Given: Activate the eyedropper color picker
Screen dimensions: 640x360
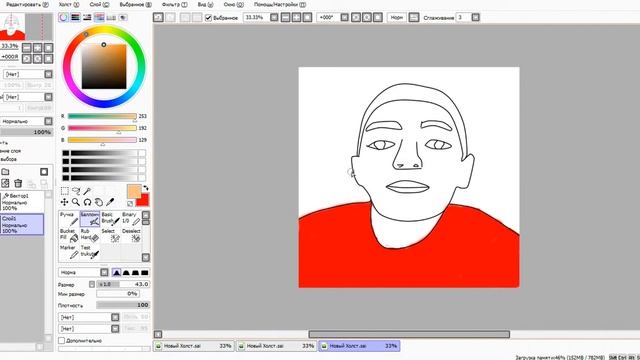Looking at the screenshot, I should [x=110, y=202].
